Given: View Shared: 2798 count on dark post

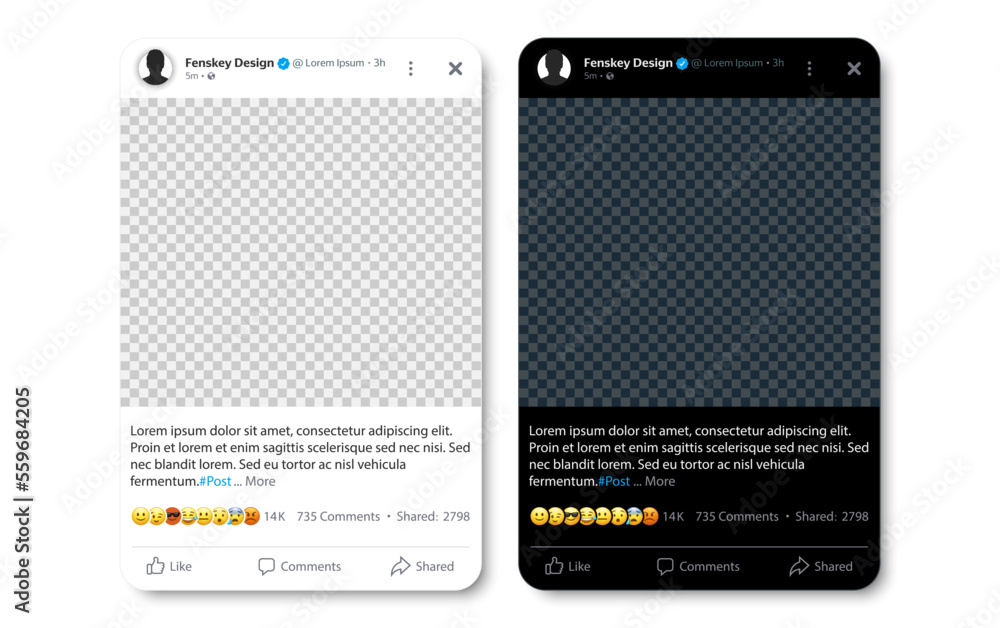Looking at the screenshot, I should point(832,516).
